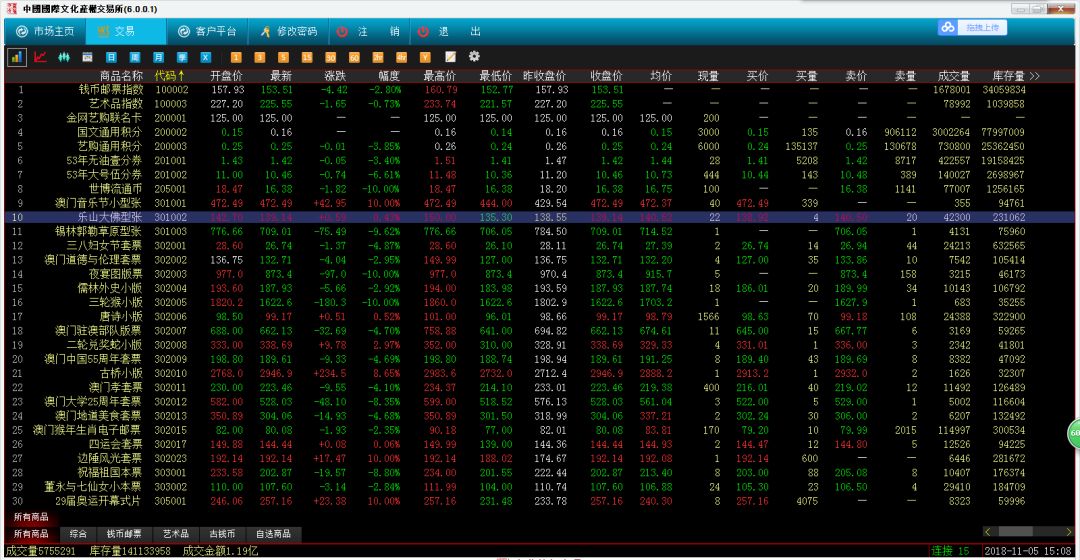
Task: Select the 澳门音乐节小型张 row
Action: click(539, 203)
